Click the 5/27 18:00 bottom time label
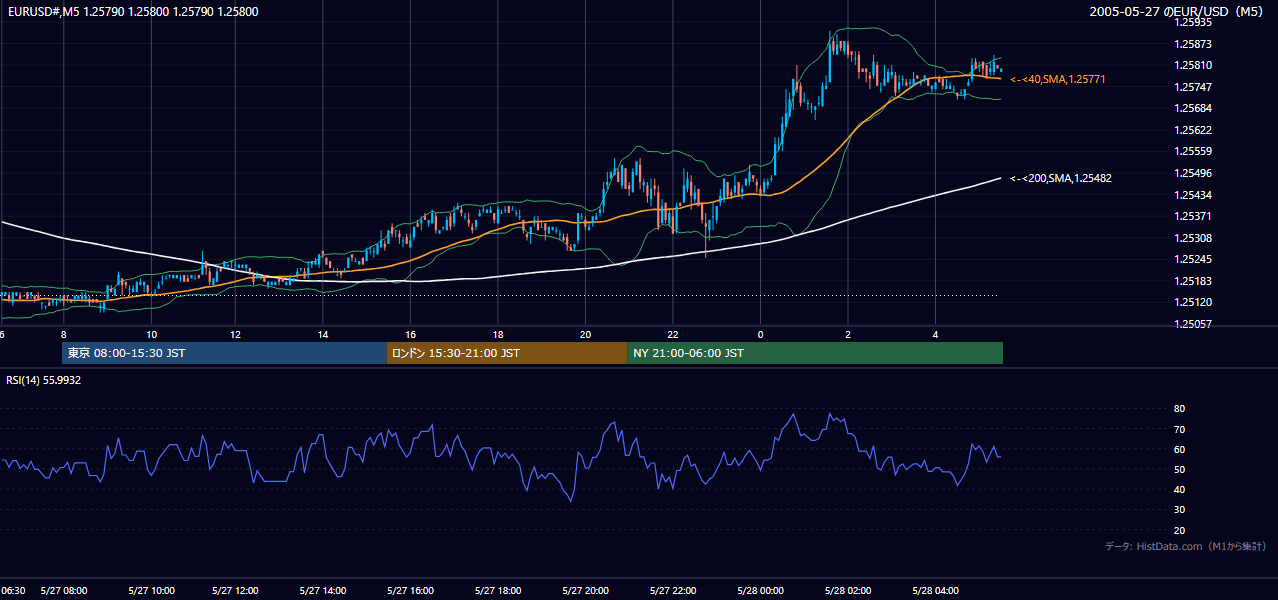Screen dimensions: 1278x600 [x=500, y=590]
